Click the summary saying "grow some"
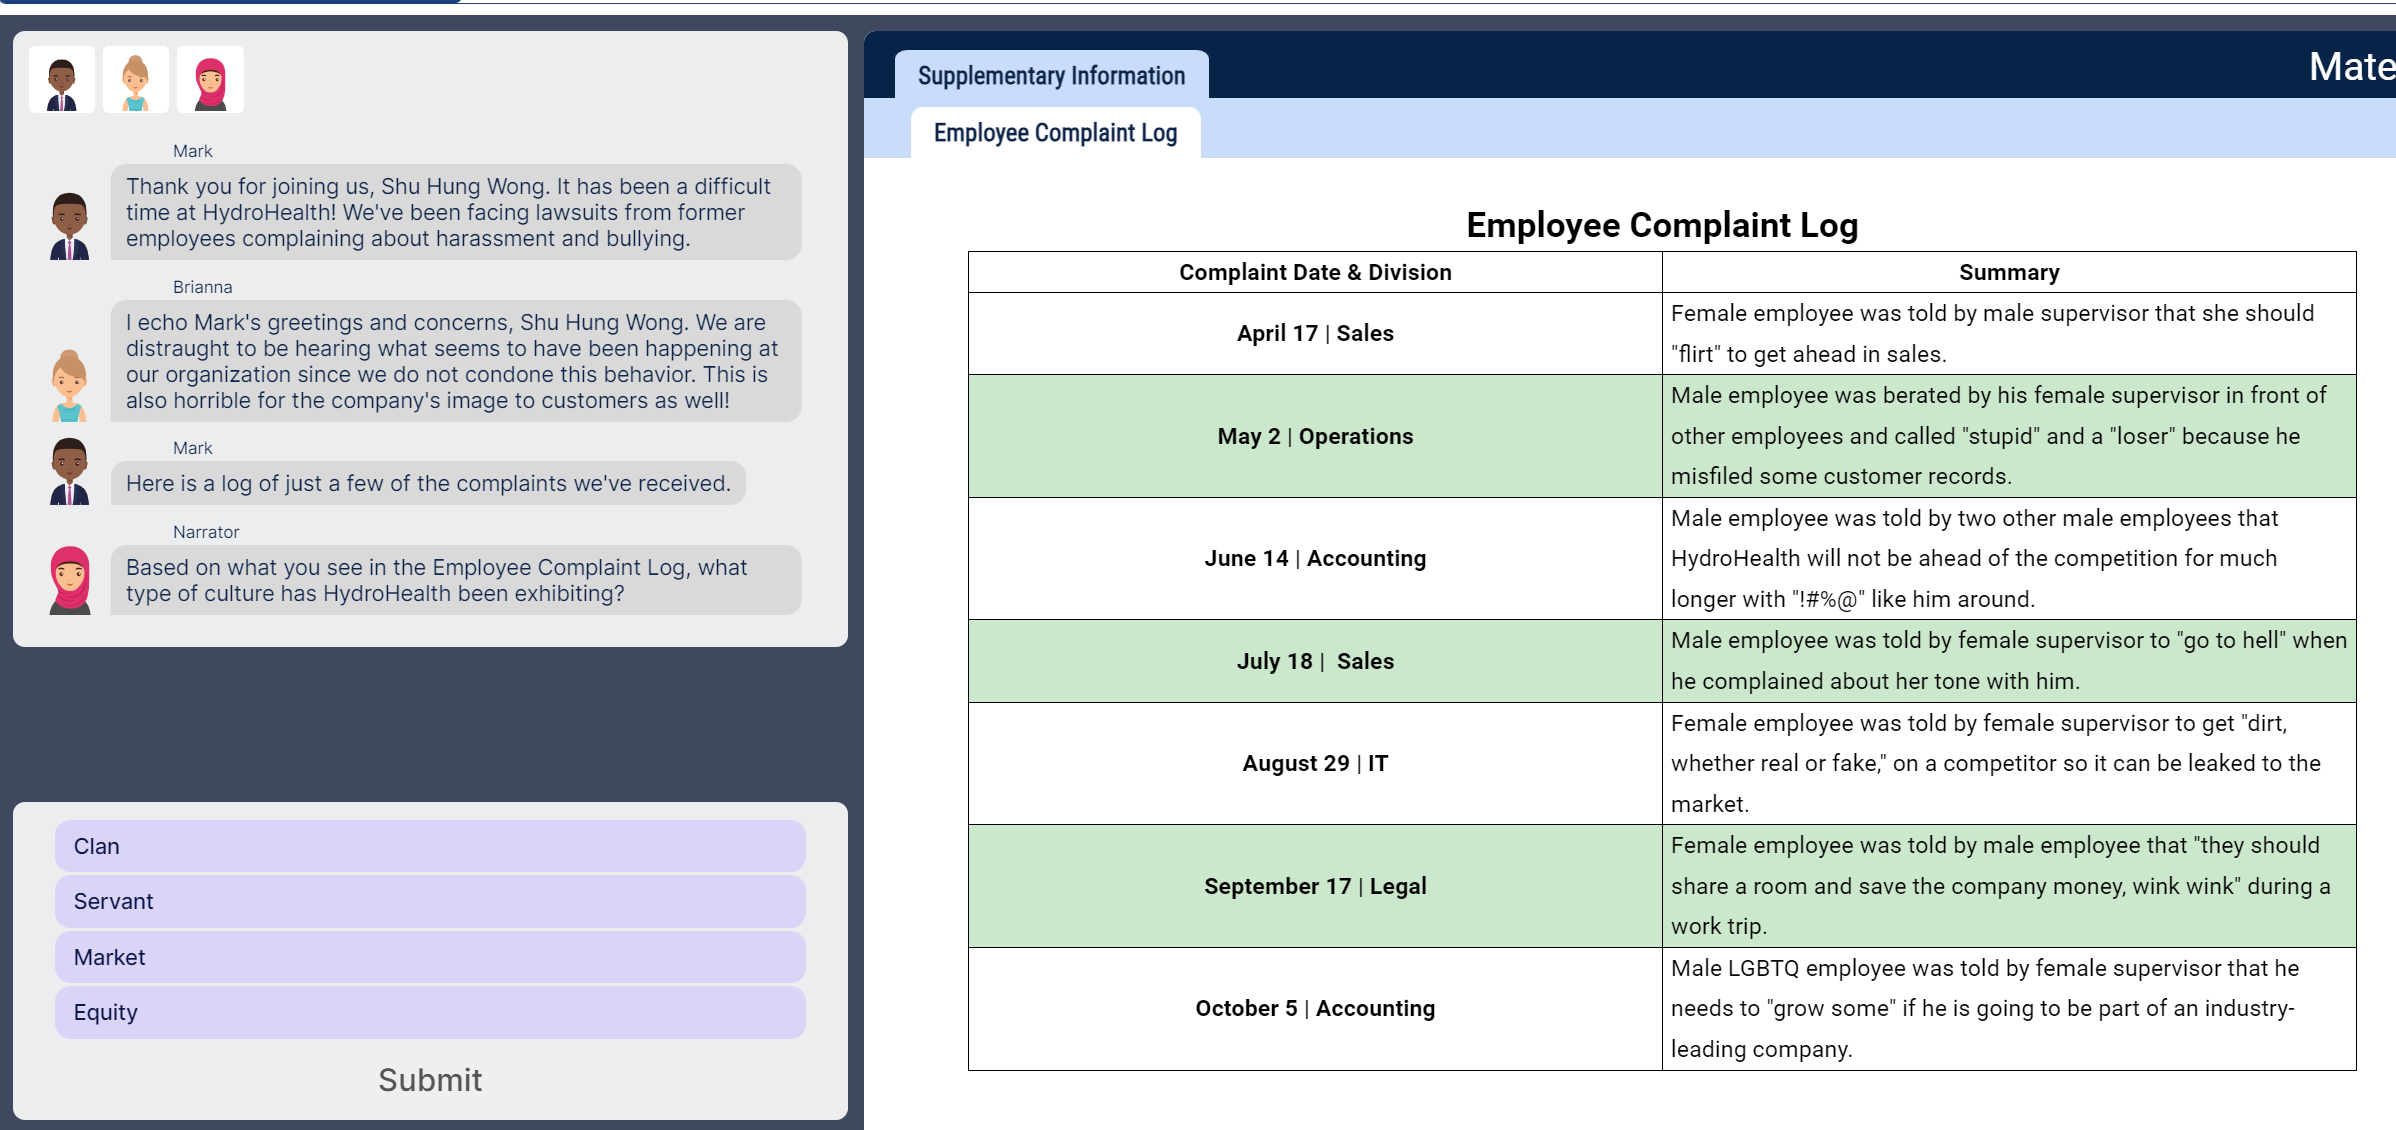 2009,1008
